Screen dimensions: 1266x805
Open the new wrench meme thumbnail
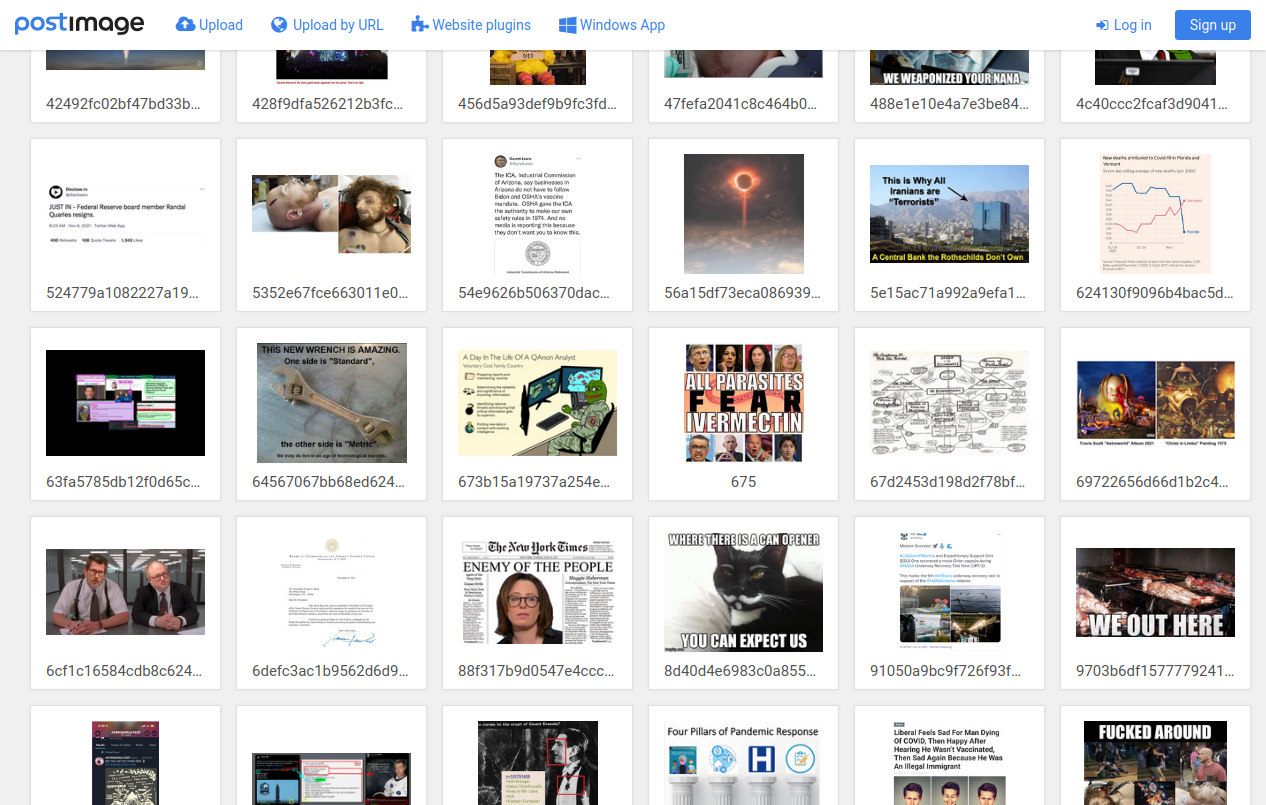pyautogui.click(x=331, y=403)
